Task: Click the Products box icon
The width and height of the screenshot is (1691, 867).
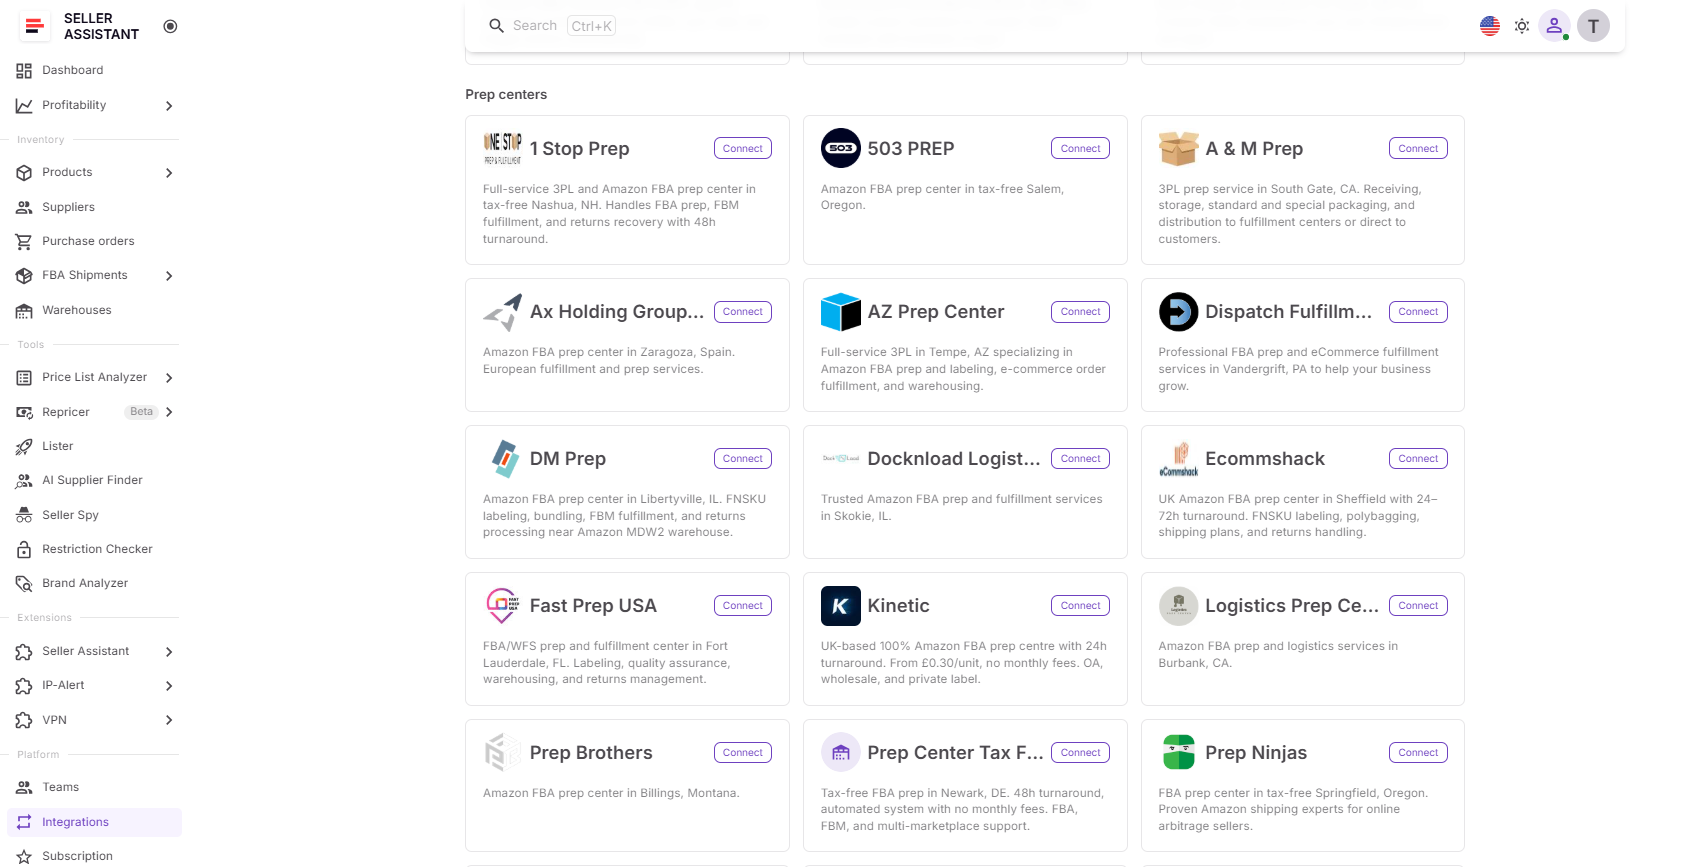Action: click(24, 173)
